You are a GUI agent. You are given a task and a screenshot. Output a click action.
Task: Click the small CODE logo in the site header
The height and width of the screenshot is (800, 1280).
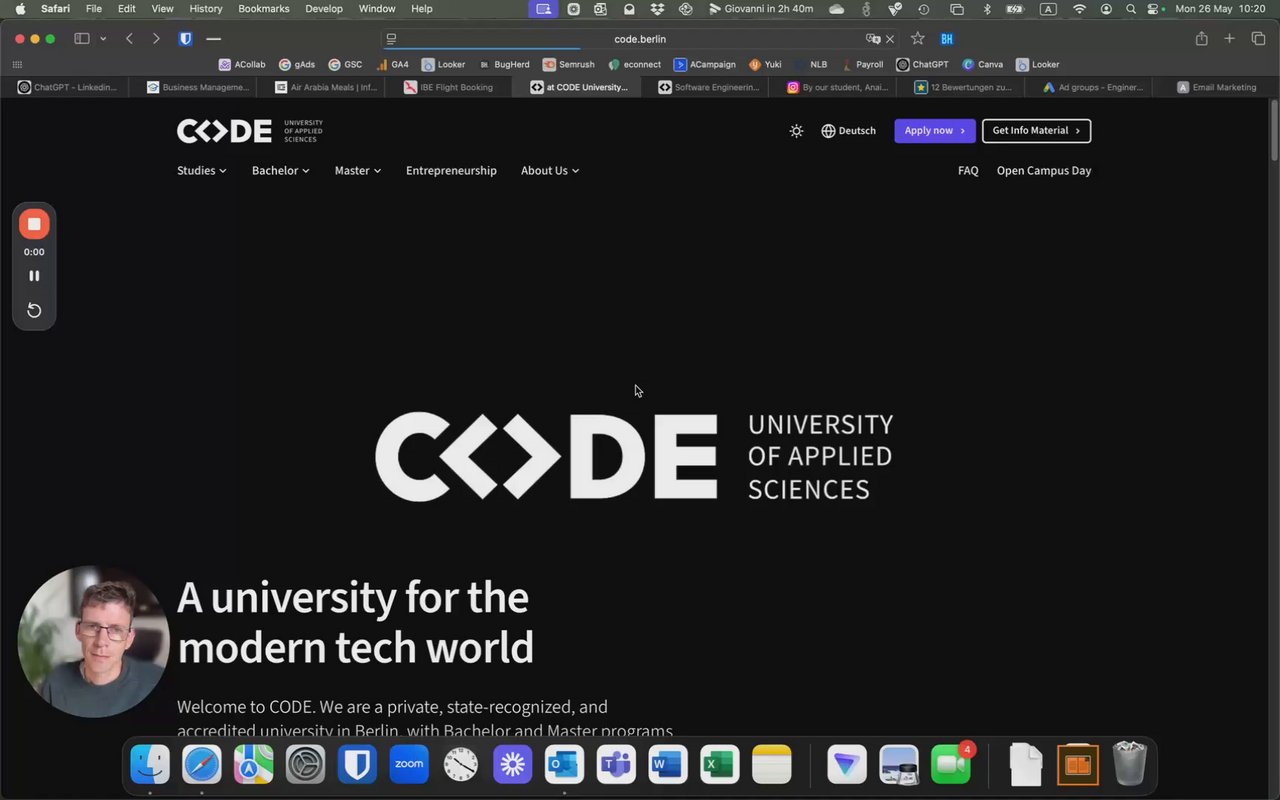(x=250, y=131)
